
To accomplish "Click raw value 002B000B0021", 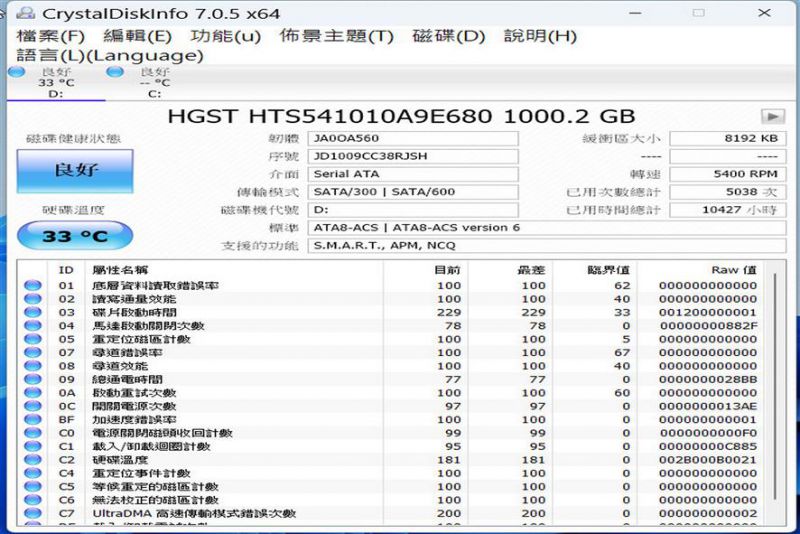I will click(708, 460).
